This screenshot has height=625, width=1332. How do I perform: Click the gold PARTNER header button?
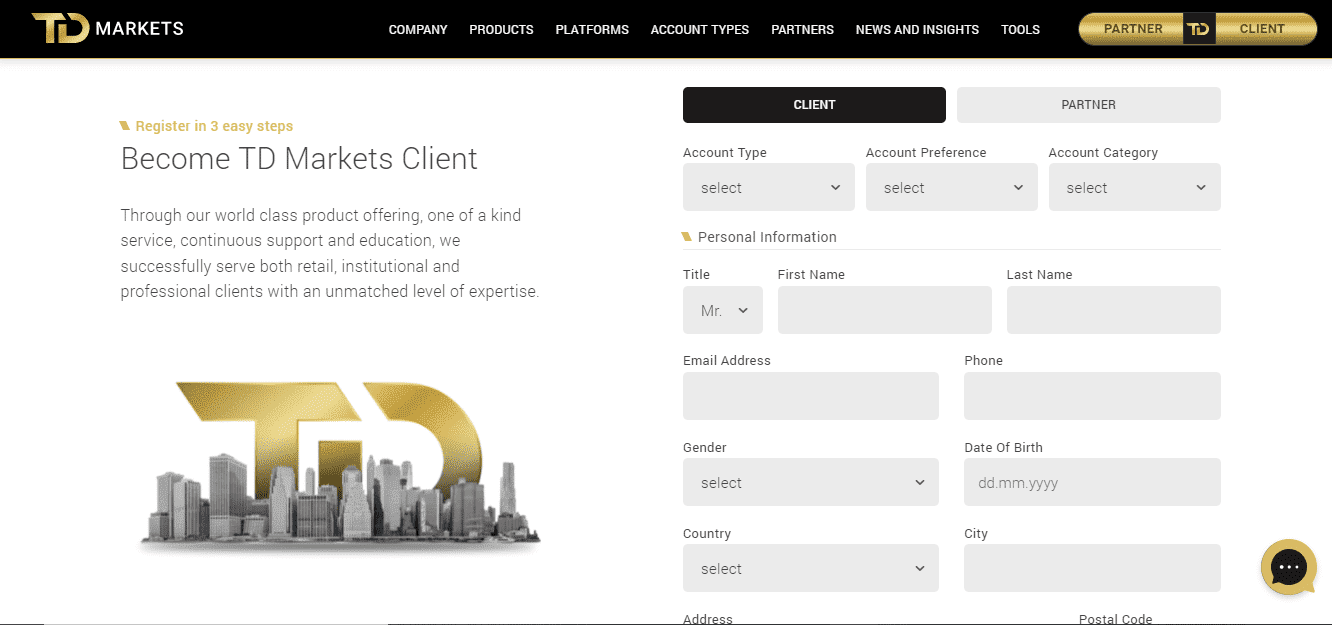[x=1133, y=29]
